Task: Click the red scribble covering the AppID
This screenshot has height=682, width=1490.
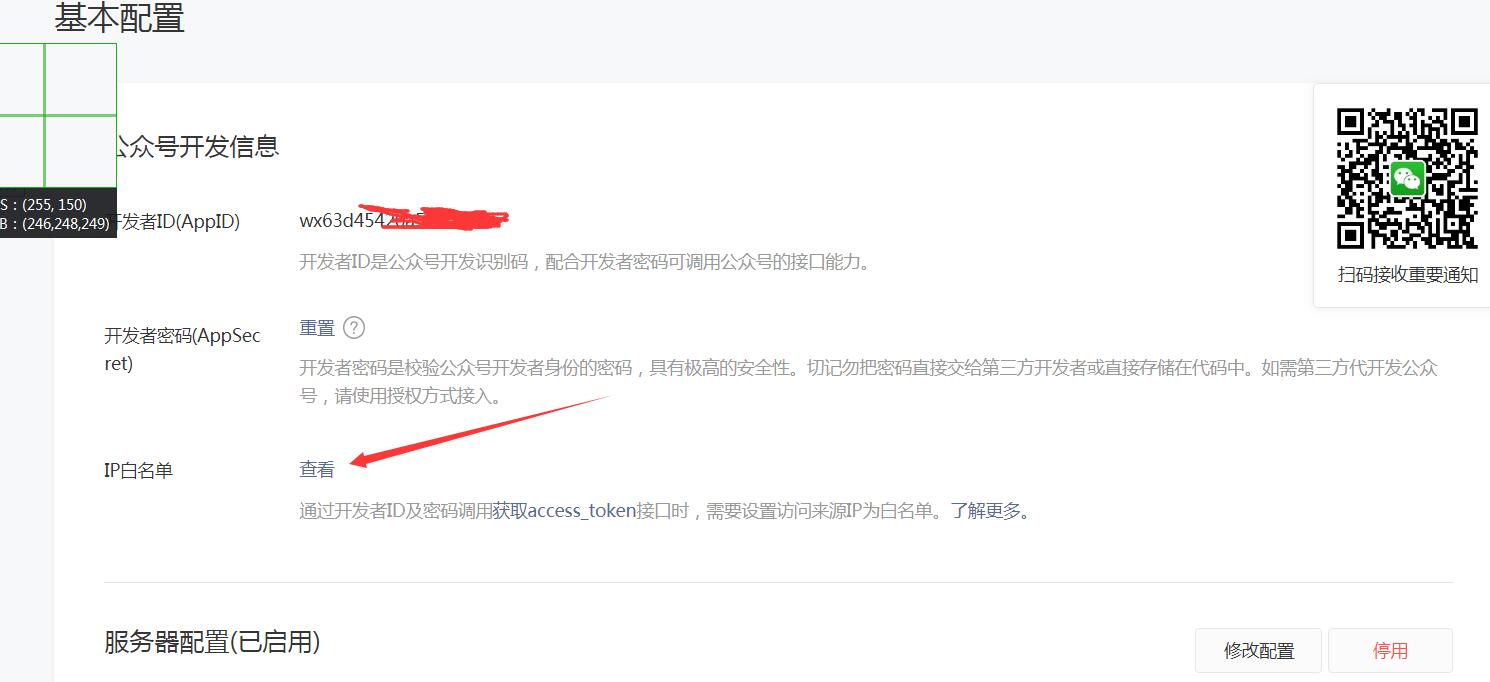Action: pyautogui.click(x=435, y=214)
